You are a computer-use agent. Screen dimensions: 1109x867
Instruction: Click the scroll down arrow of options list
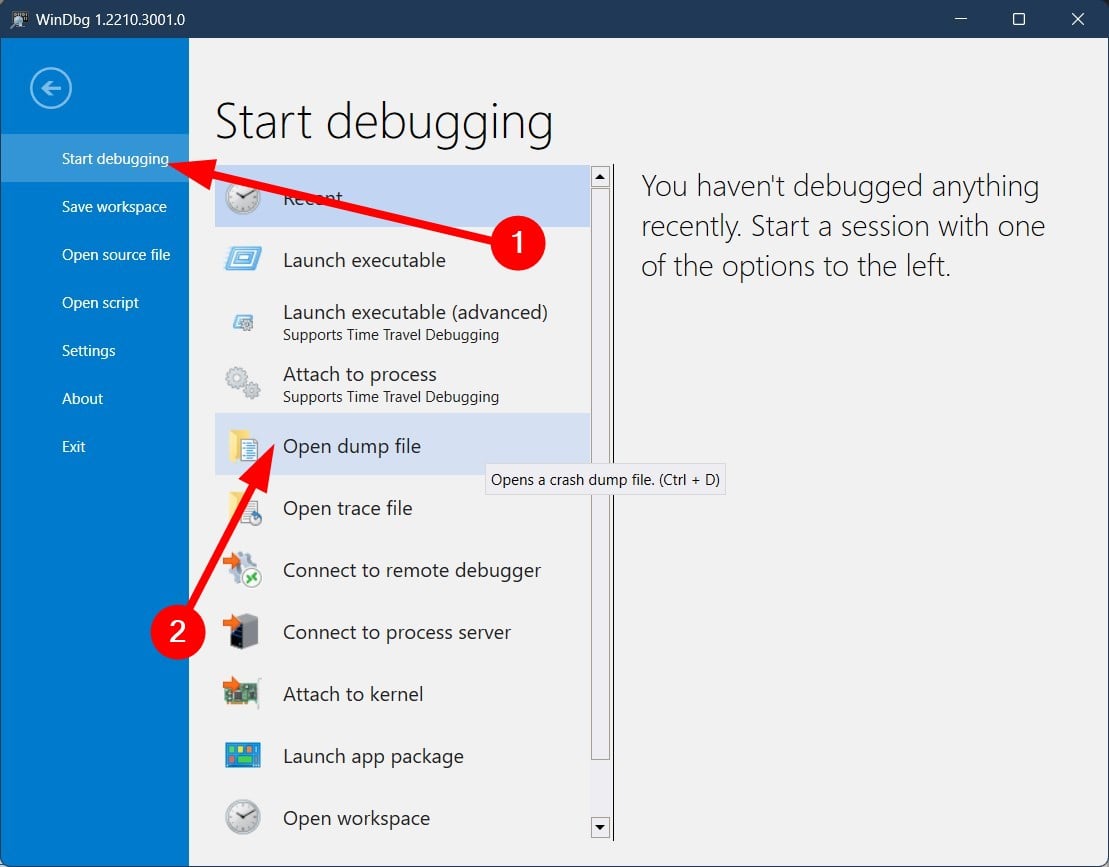[600, 827]
